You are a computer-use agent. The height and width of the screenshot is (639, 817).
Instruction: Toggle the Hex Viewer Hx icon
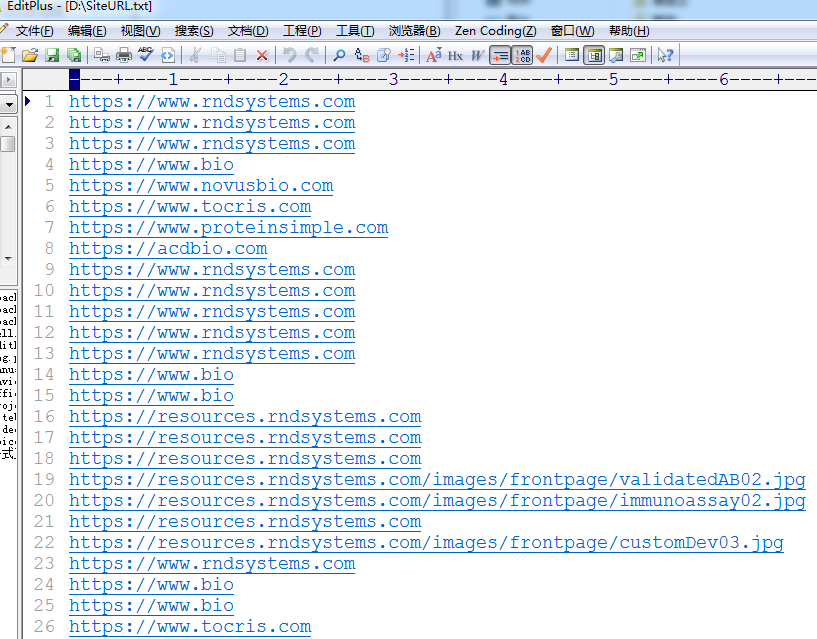point(455,55)
